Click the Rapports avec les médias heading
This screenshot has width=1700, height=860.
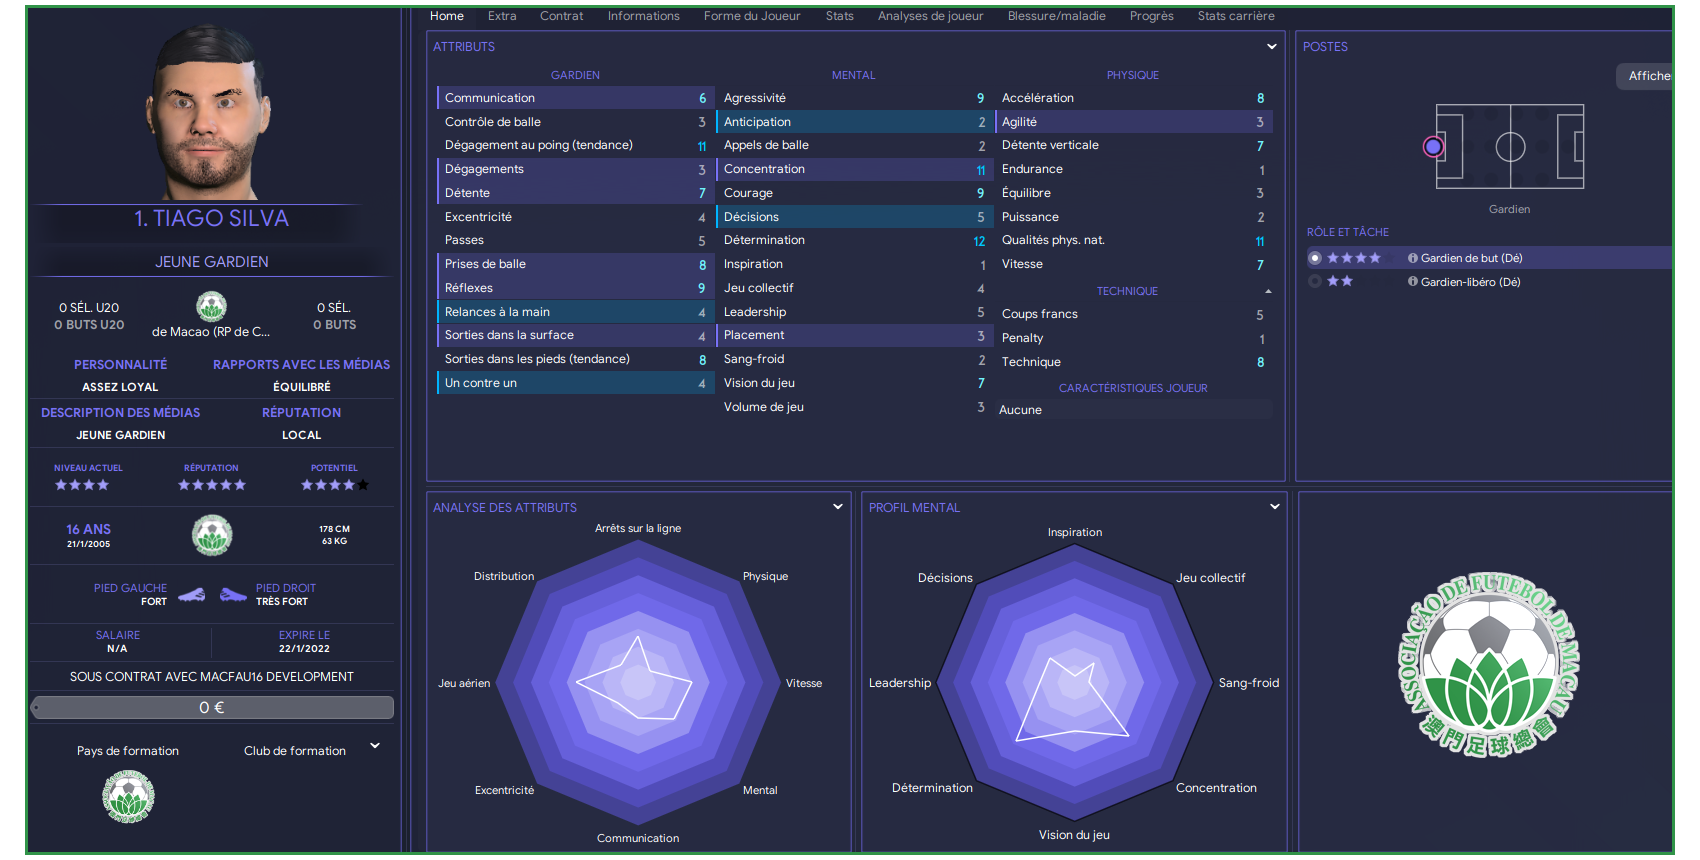[x=301, y=365]
